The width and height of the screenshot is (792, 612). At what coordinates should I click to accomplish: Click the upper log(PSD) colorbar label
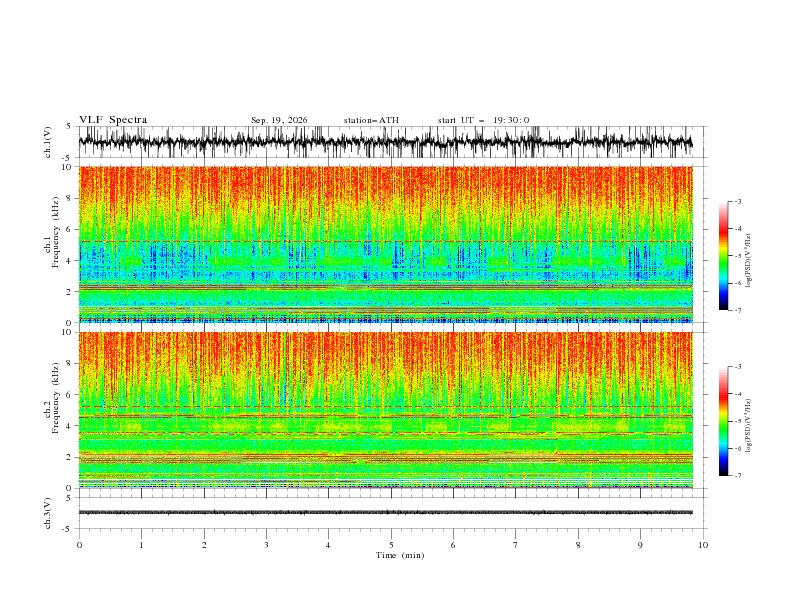pos(749,261)
